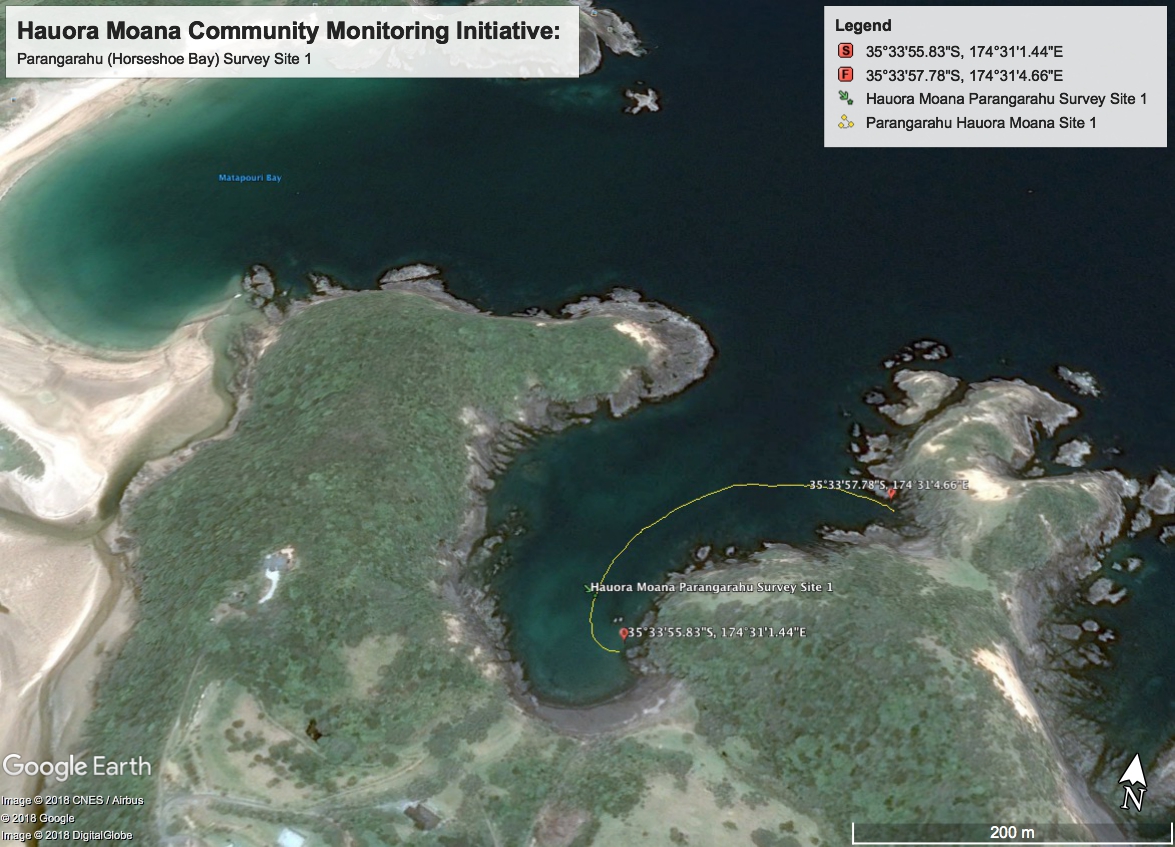Select legend entry 'Hauora Moana Parangarahu Survey Site 1'
Screen dimensions: 1175x847
pyautogui.click(x=1005, y=98)
